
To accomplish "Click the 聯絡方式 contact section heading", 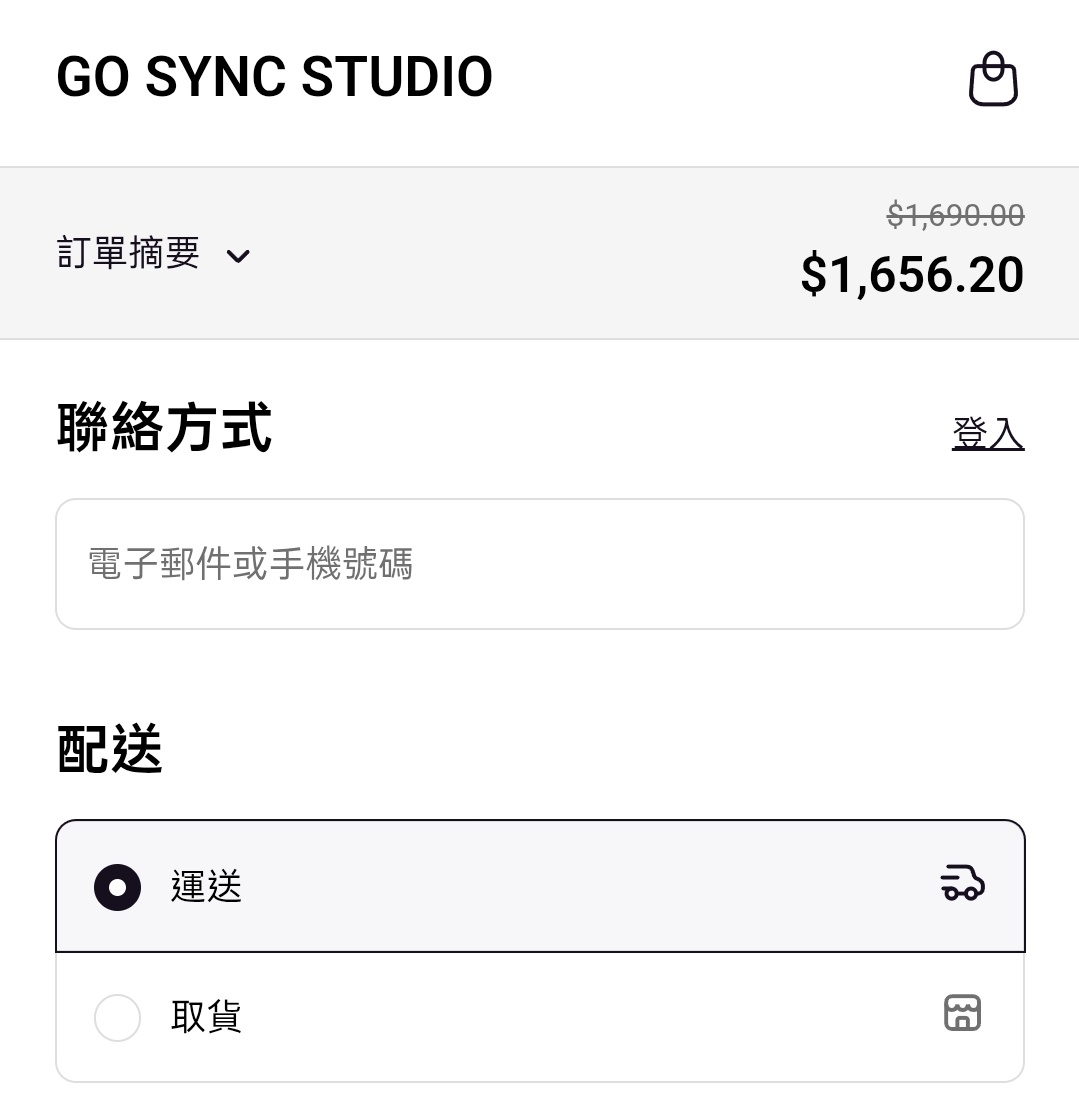I will (164, 429).
